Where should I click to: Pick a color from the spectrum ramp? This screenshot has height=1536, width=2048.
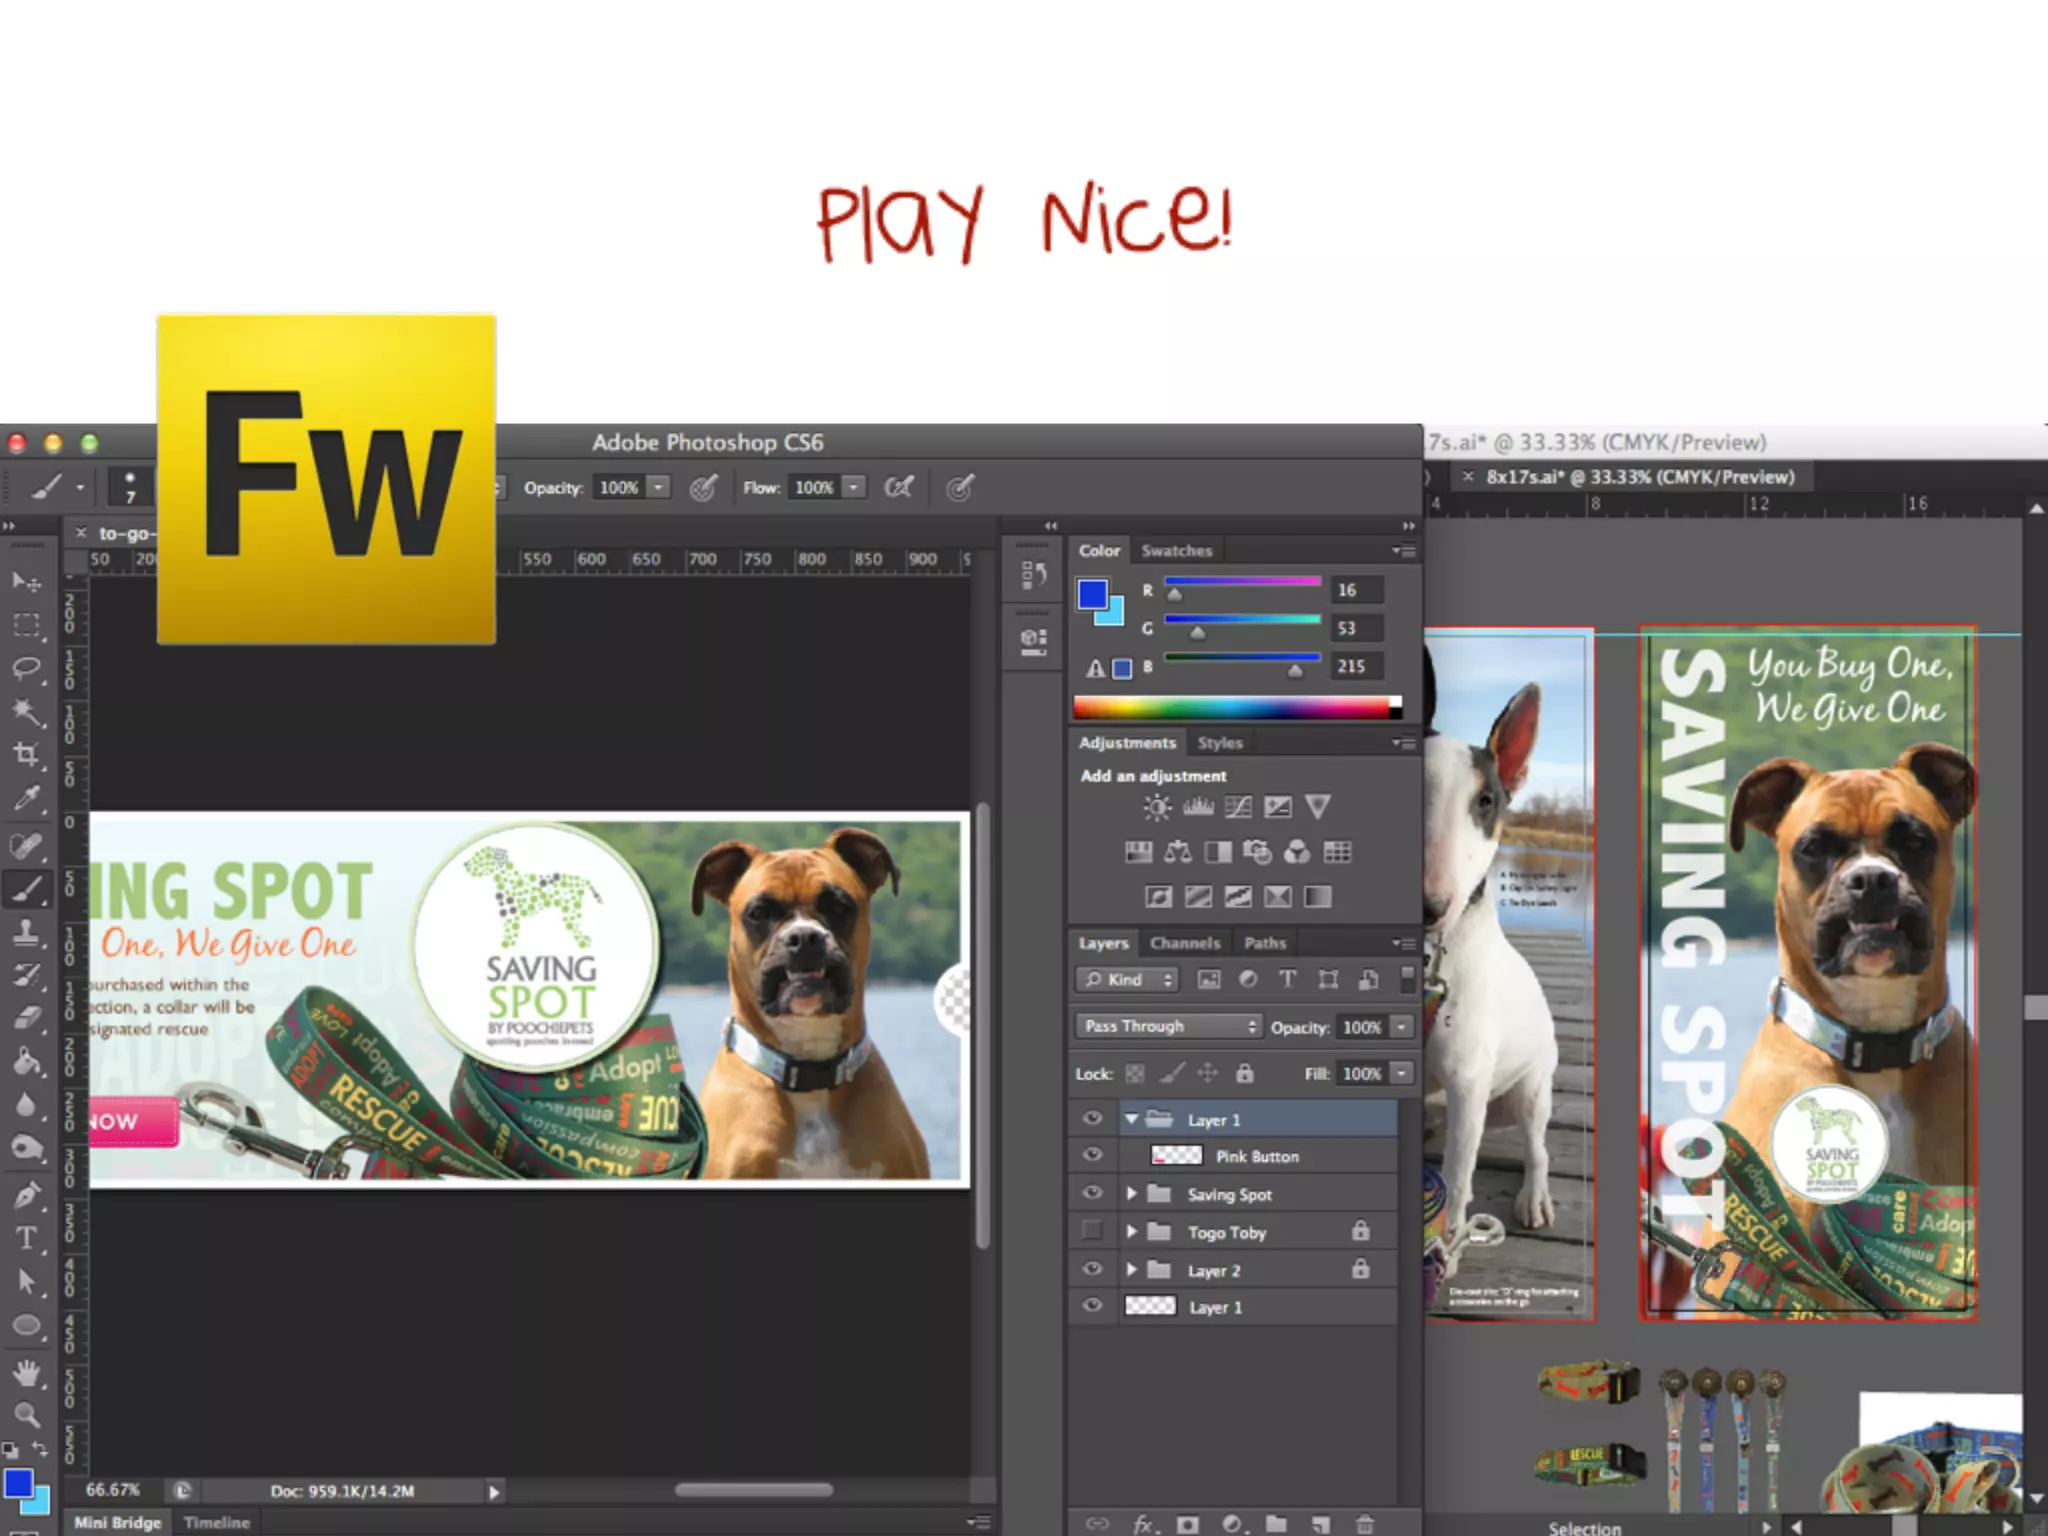(1230, 708)
